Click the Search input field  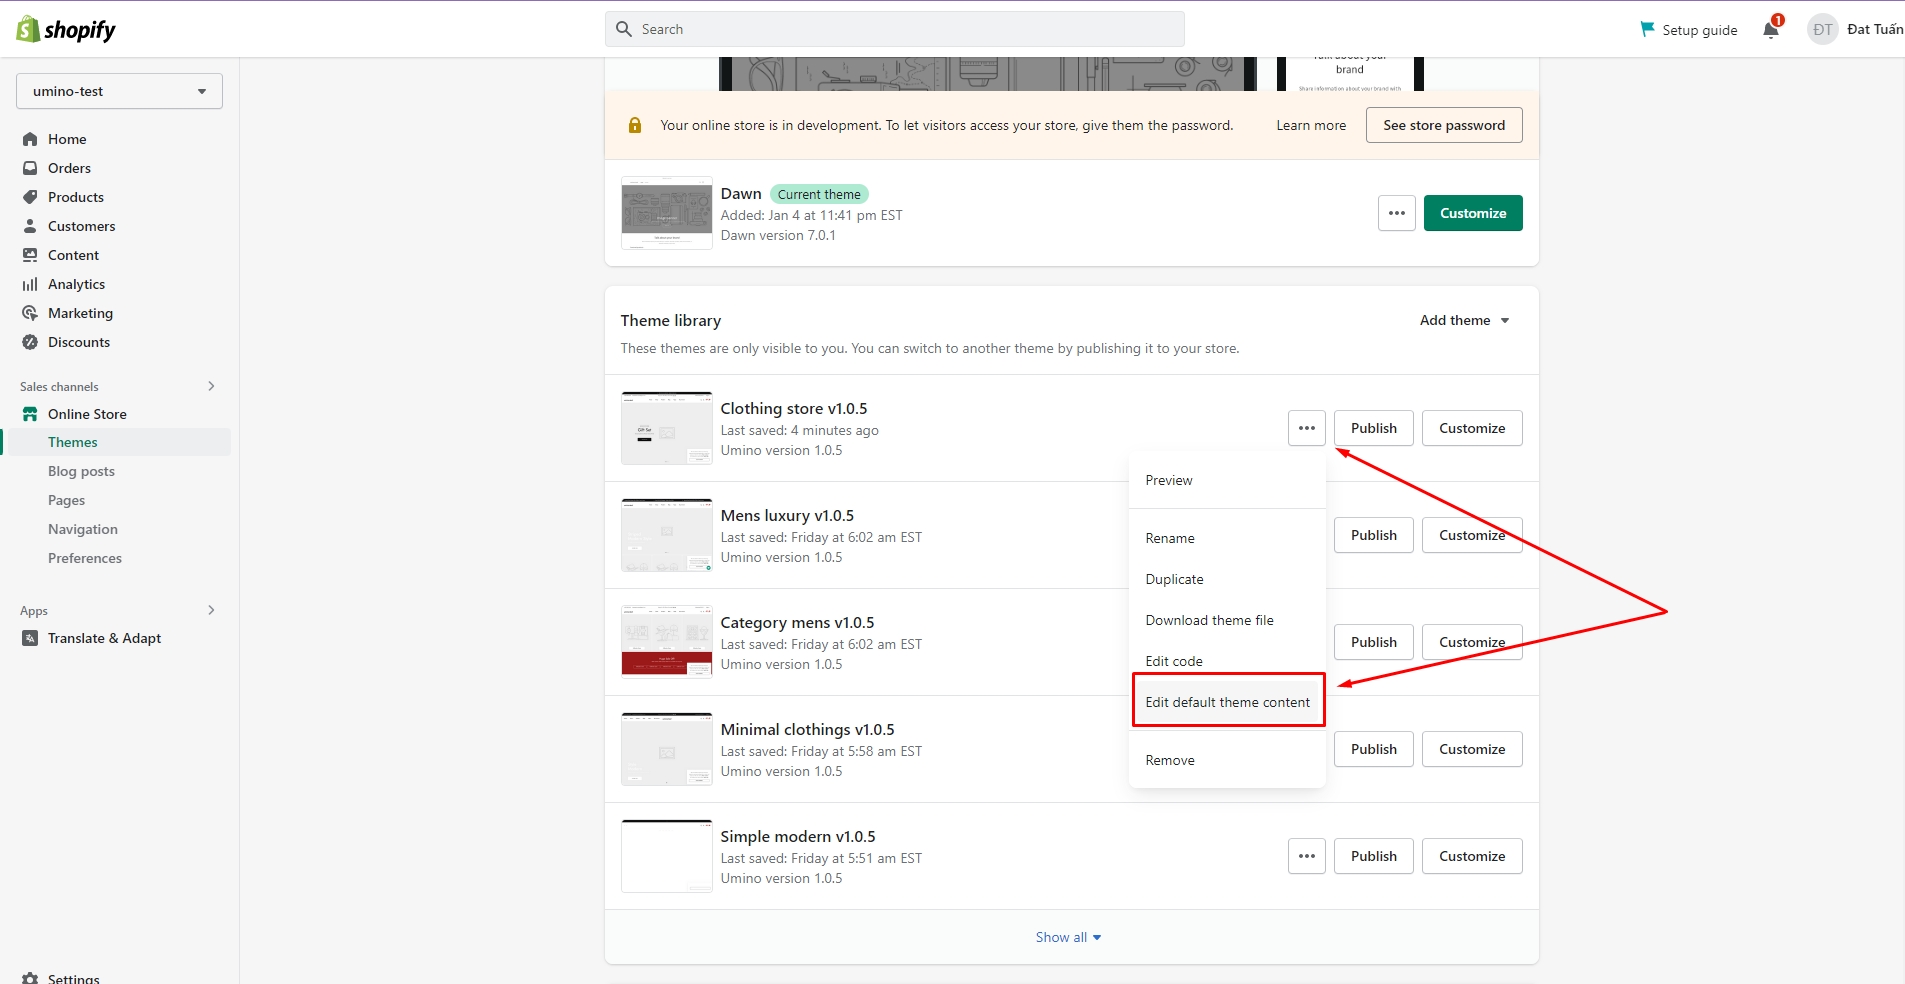(x=894, y=29)
